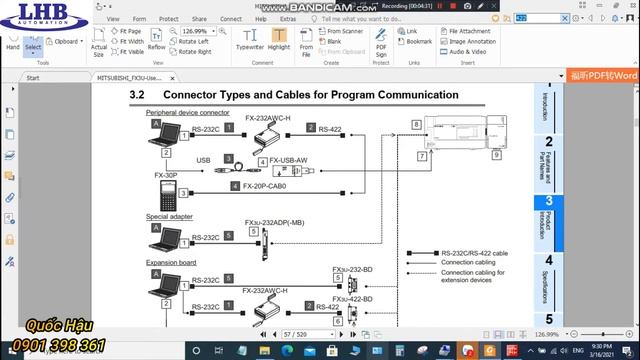640x360 pixels.
Task: Open File Explorer from the taskbar
Action: point(265,351)
